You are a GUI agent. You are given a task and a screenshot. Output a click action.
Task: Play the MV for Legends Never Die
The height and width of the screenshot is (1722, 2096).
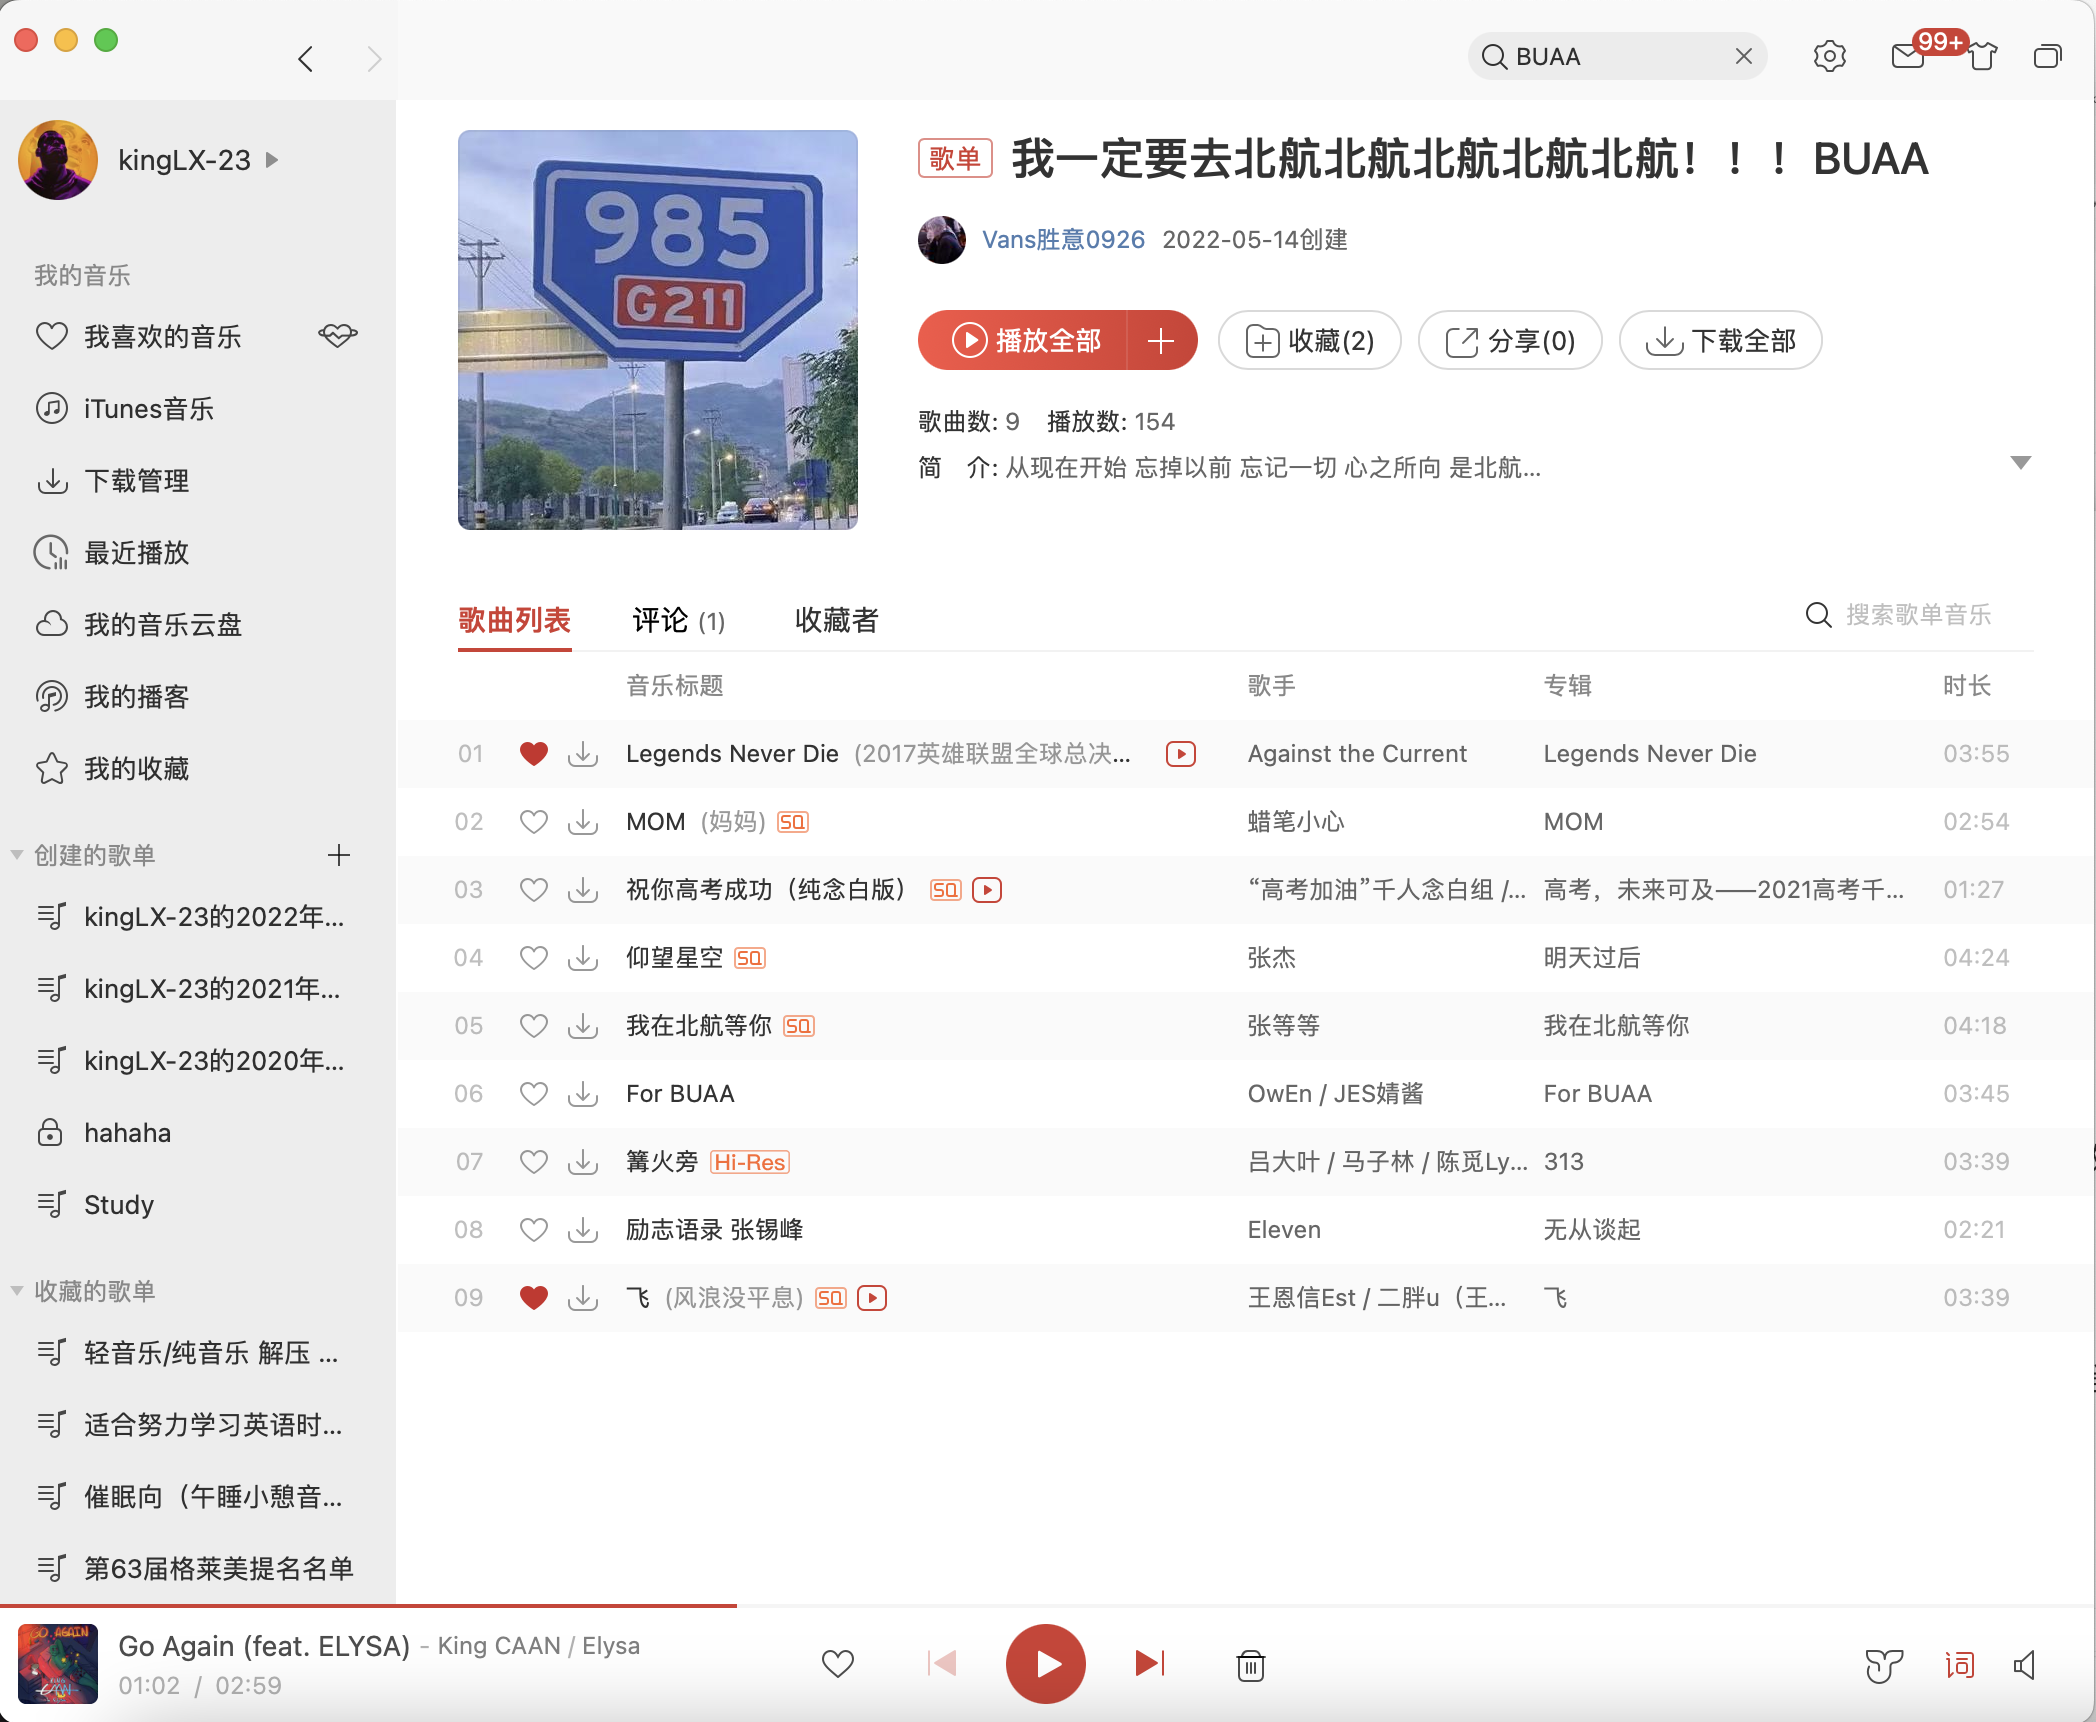point(1180,754)
